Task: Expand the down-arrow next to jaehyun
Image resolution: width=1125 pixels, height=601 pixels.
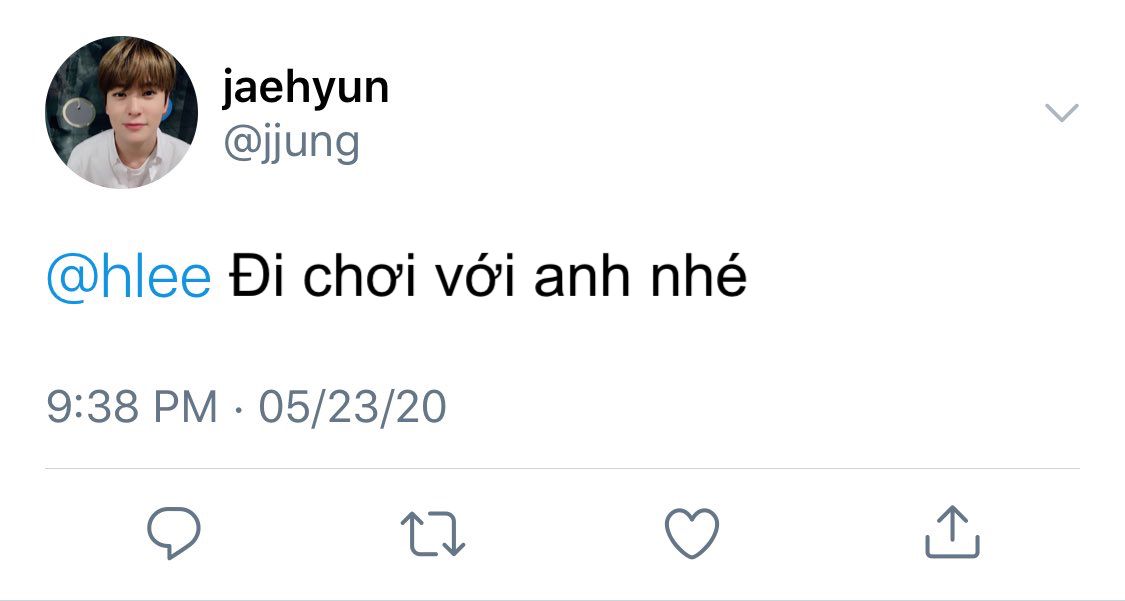Action: point(1061,113)
